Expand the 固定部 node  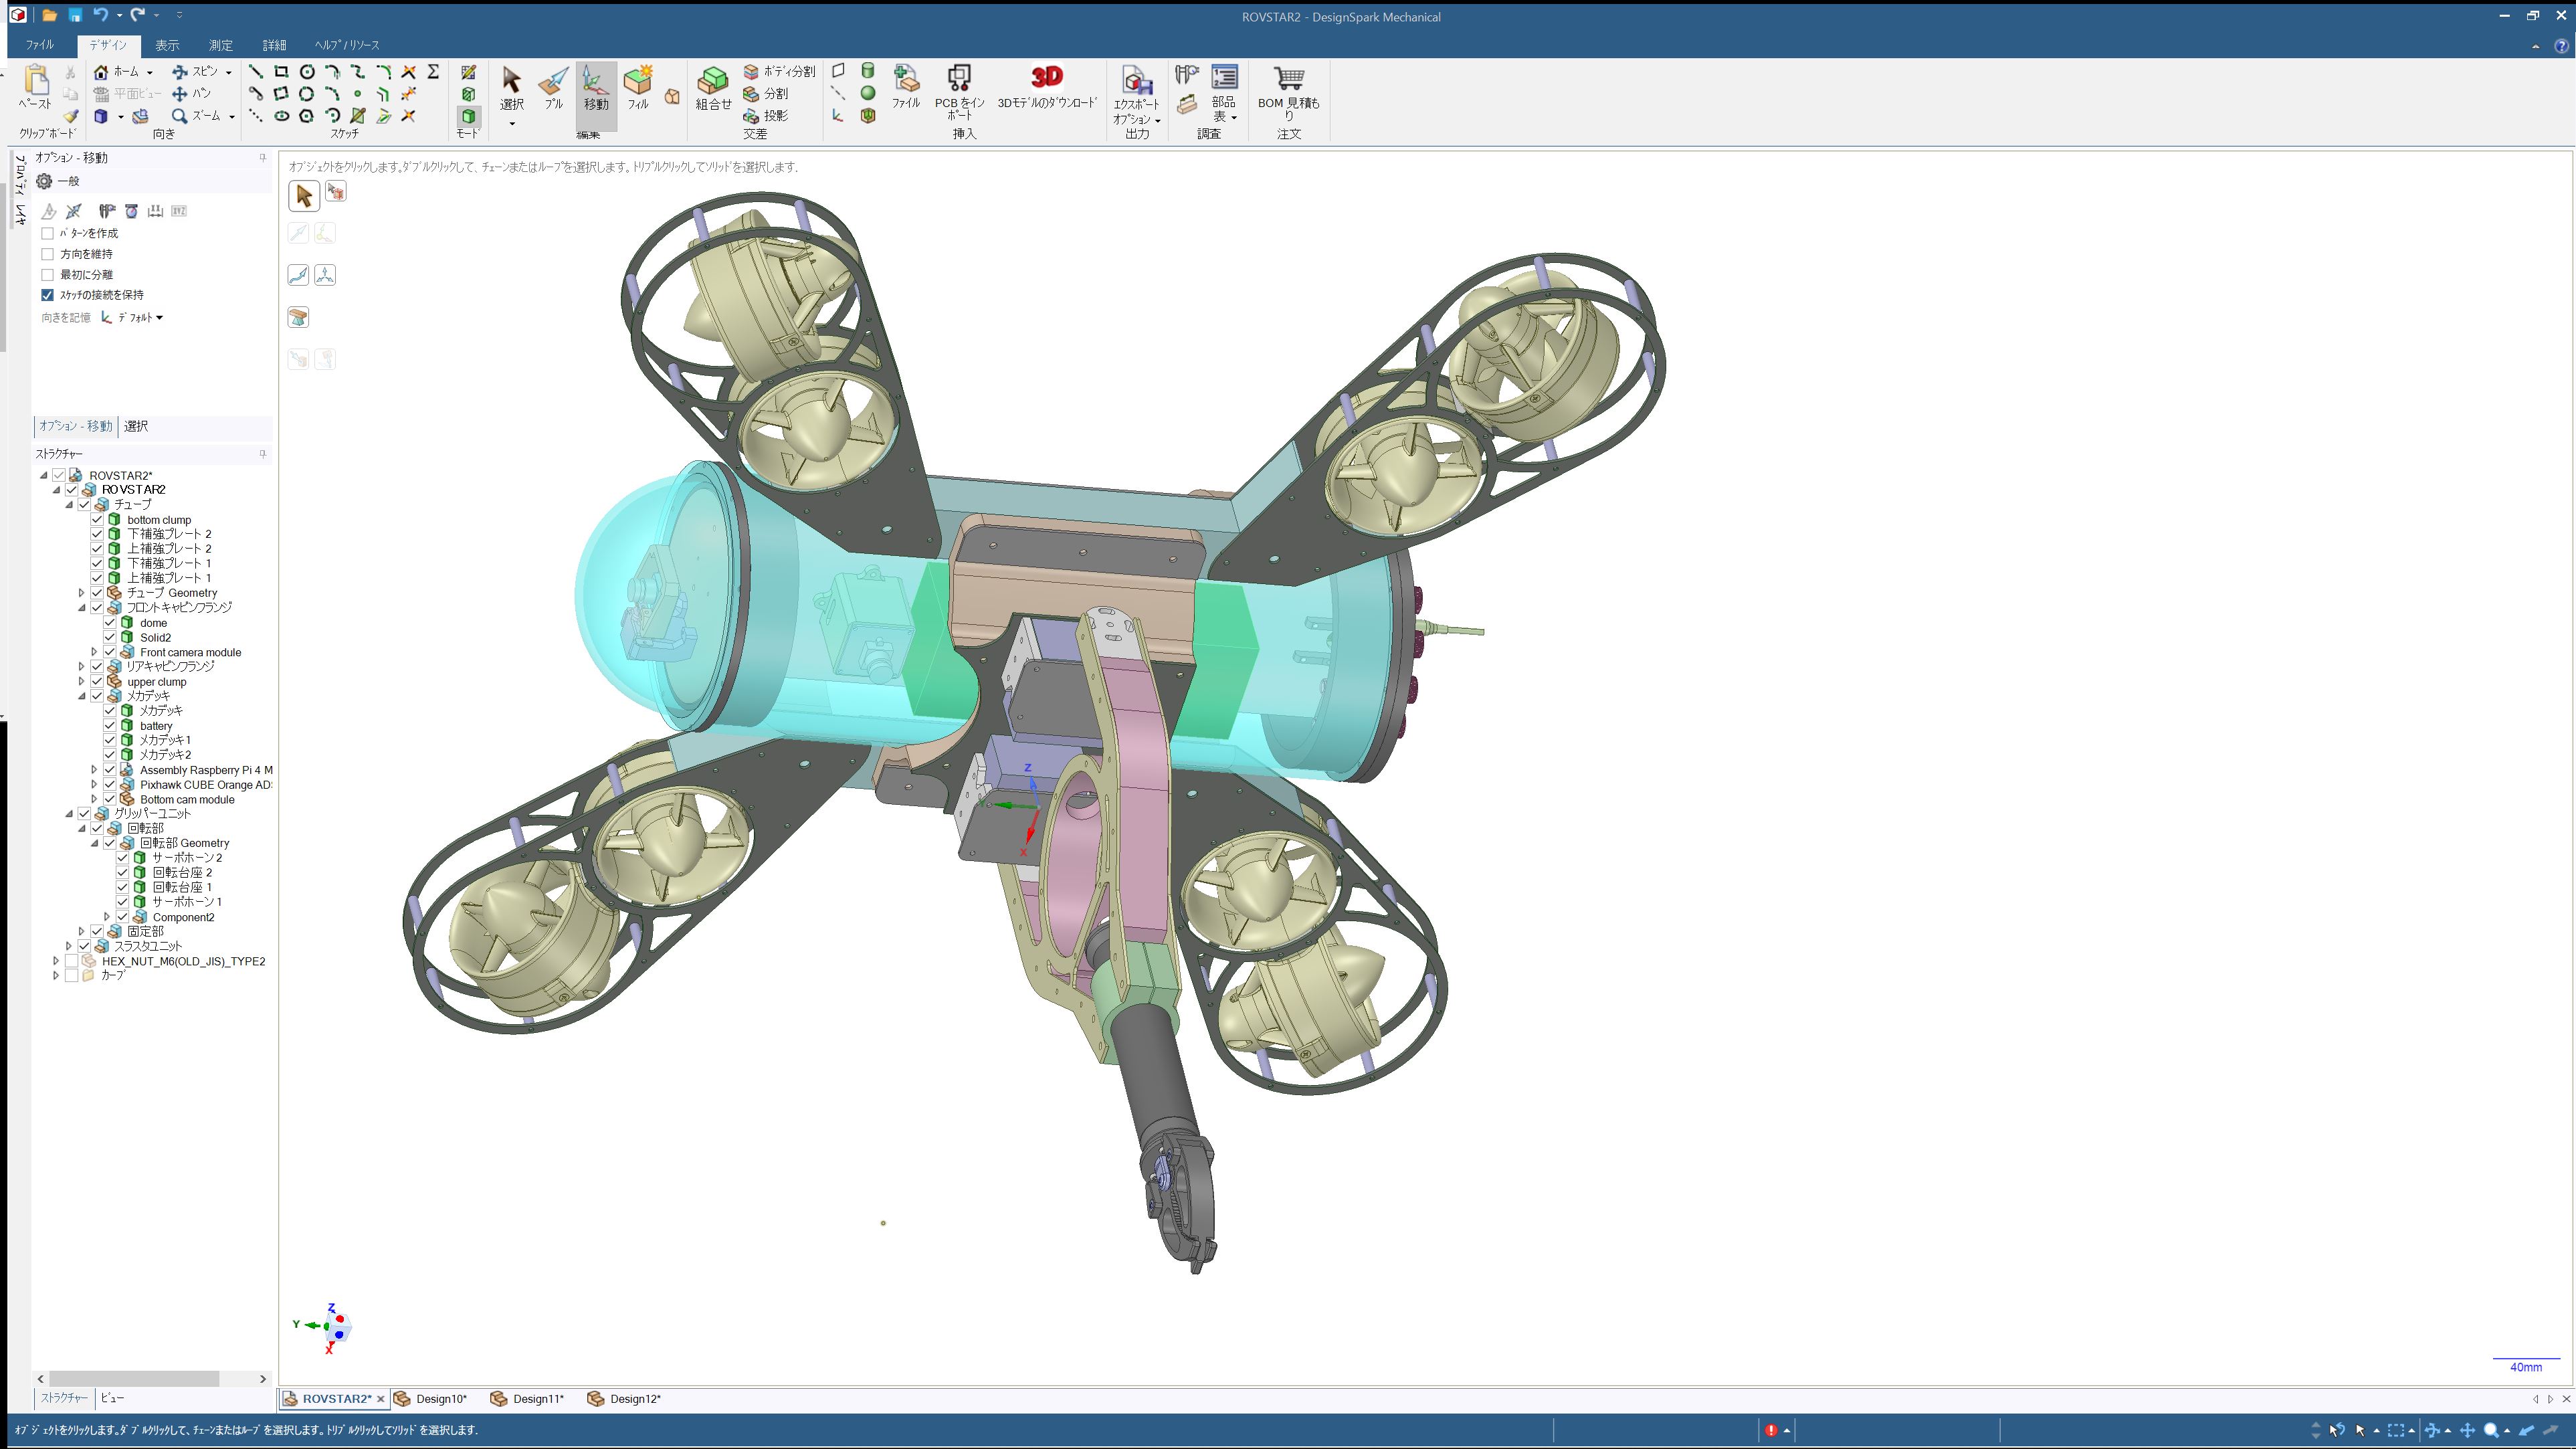tap(82, 931)
